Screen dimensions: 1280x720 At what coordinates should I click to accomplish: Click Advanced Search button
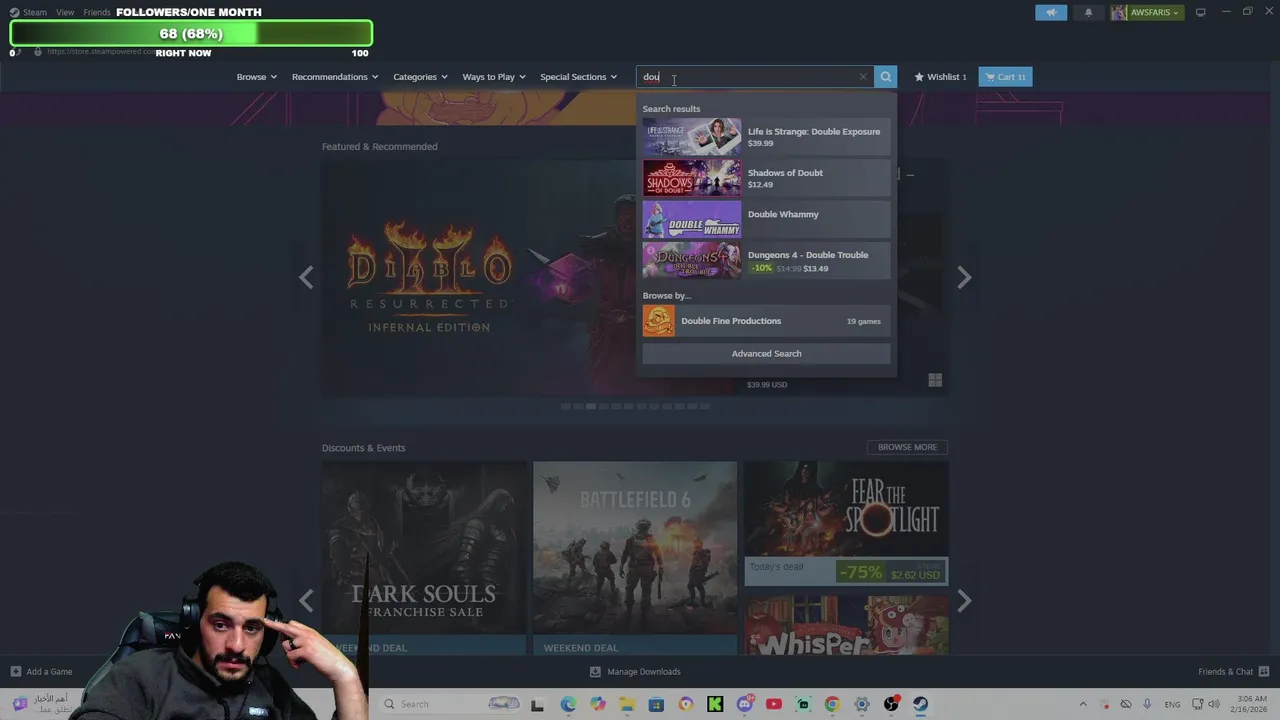(766, 353)
